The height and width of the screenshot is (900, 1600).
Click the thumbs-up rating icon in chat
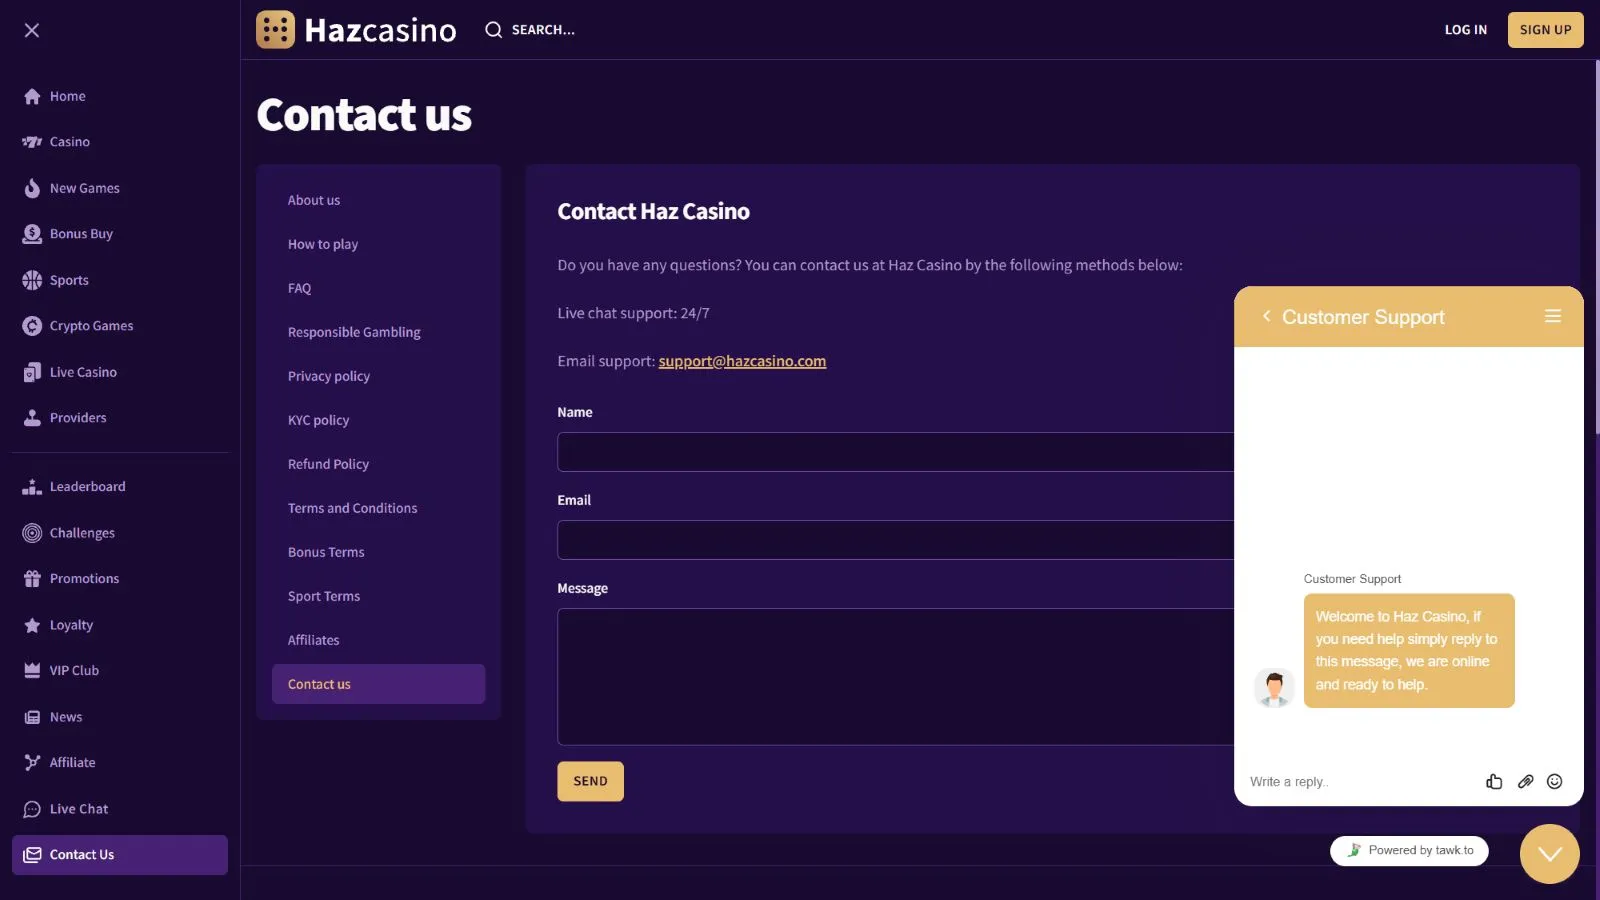coord(1494,782)
